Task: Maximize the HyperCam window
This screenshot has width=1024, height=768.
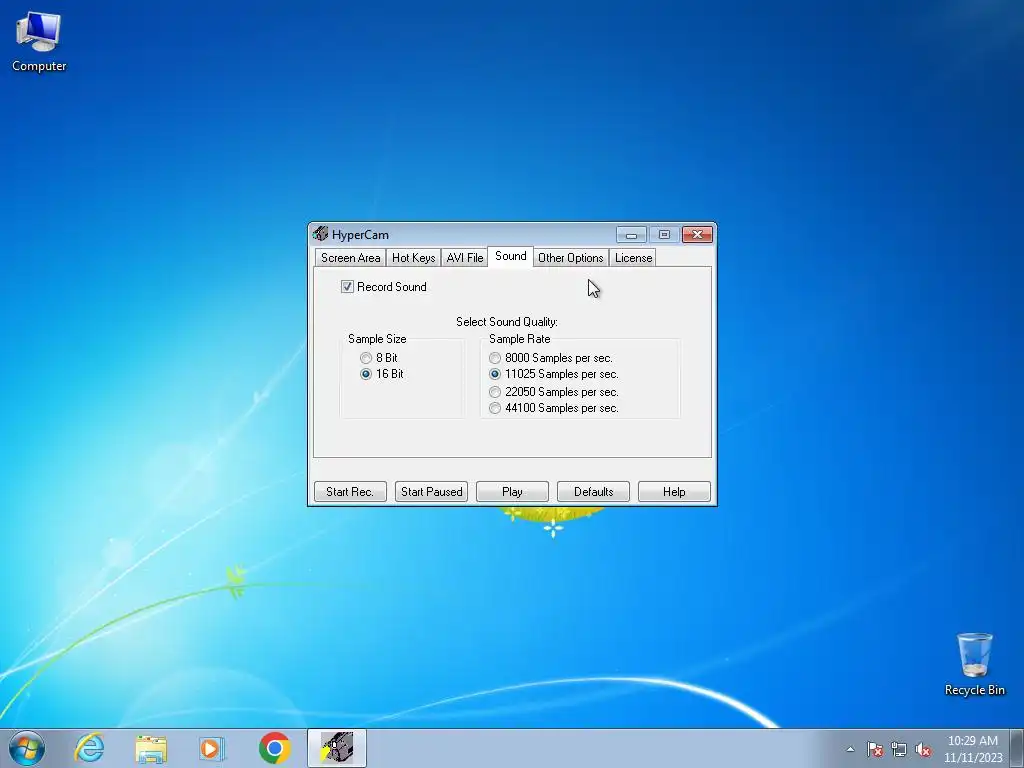Action: click(x=664, y=234)
